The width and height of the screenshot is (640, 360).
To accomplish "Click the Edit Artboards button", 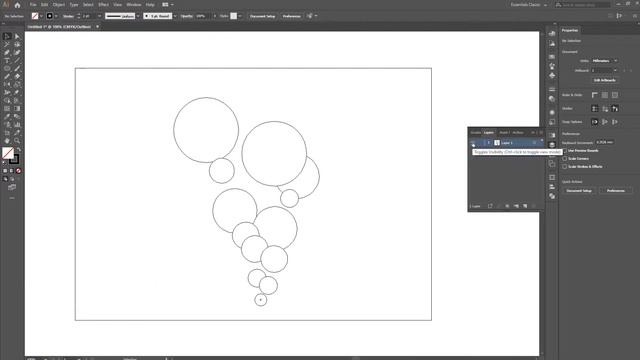I will point(604,80).
